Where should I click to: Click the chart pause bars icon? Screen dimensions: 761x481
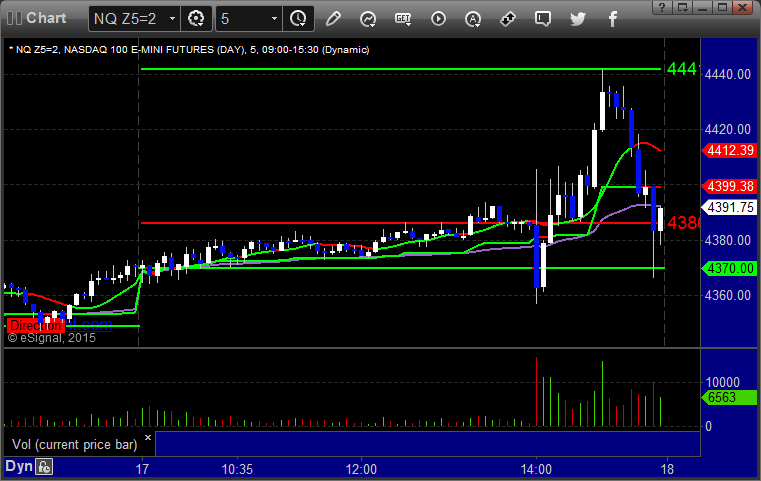click(15, 18)
